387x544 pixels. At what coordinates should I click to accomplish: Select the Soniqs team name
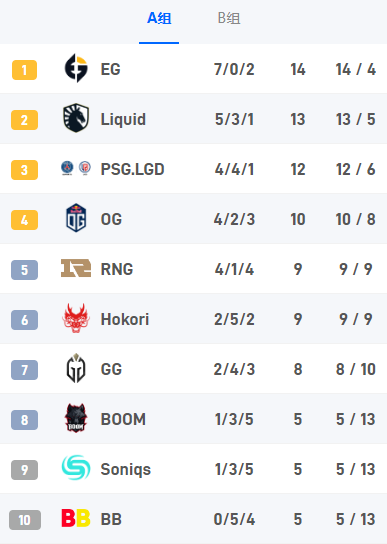coord(126,469)
